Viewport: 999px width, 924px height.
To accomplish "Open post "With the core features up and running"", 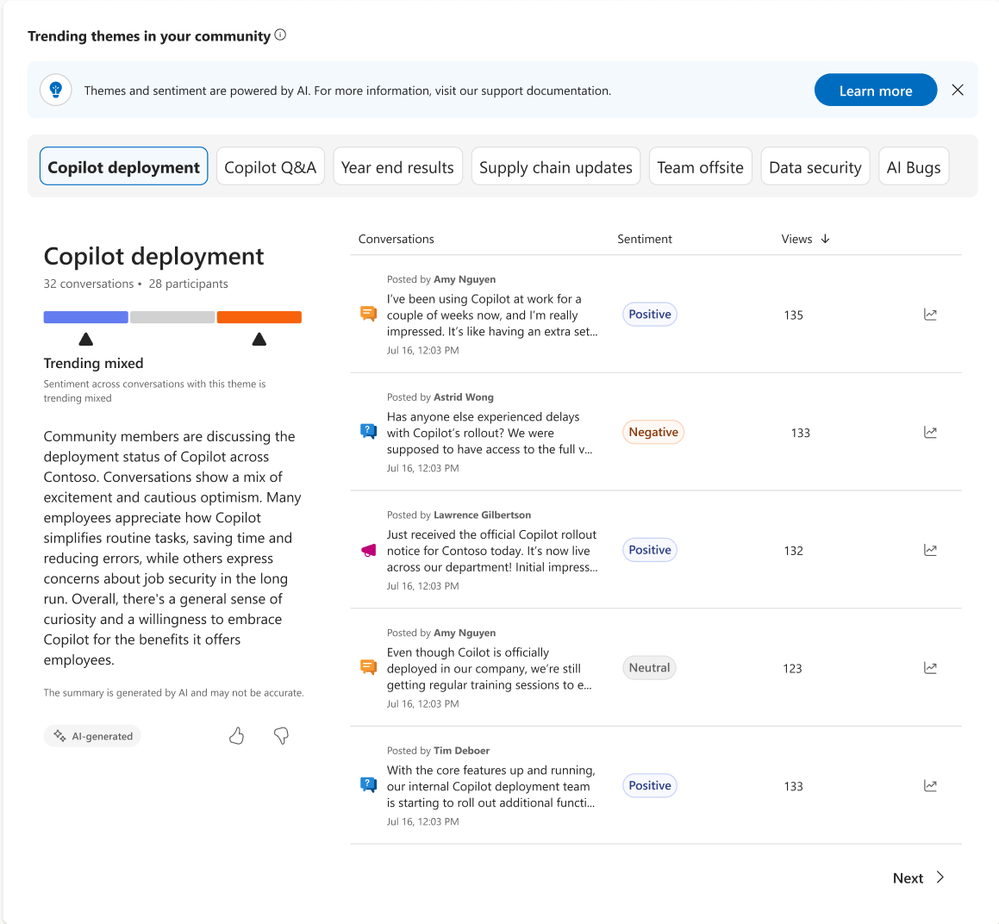I will pos(491,786).
